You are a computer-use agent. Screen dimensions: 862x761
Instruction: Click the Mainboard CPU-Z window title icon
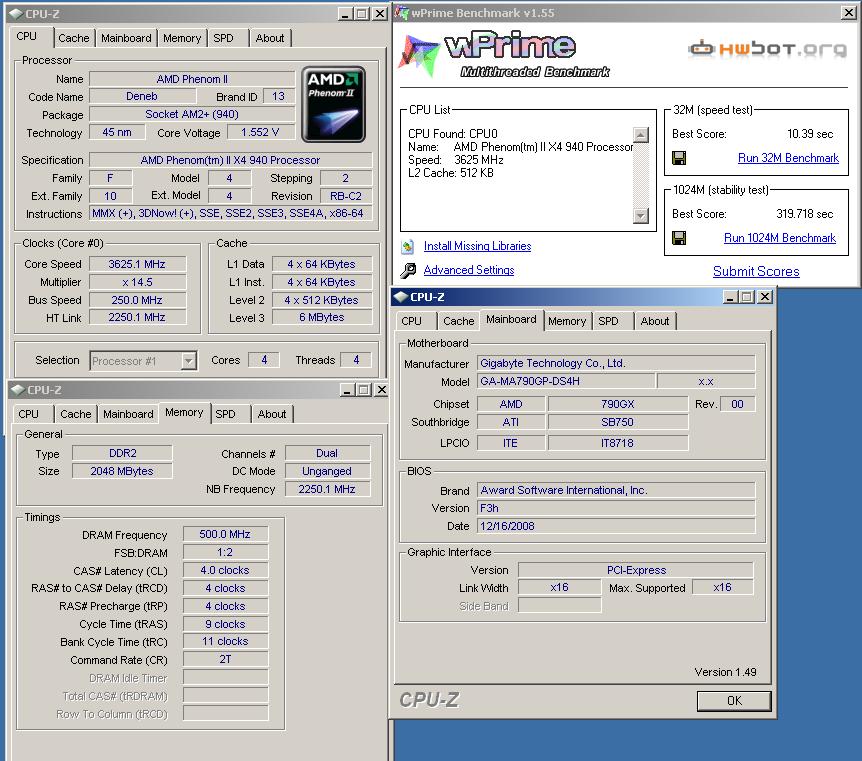(401, 297)
